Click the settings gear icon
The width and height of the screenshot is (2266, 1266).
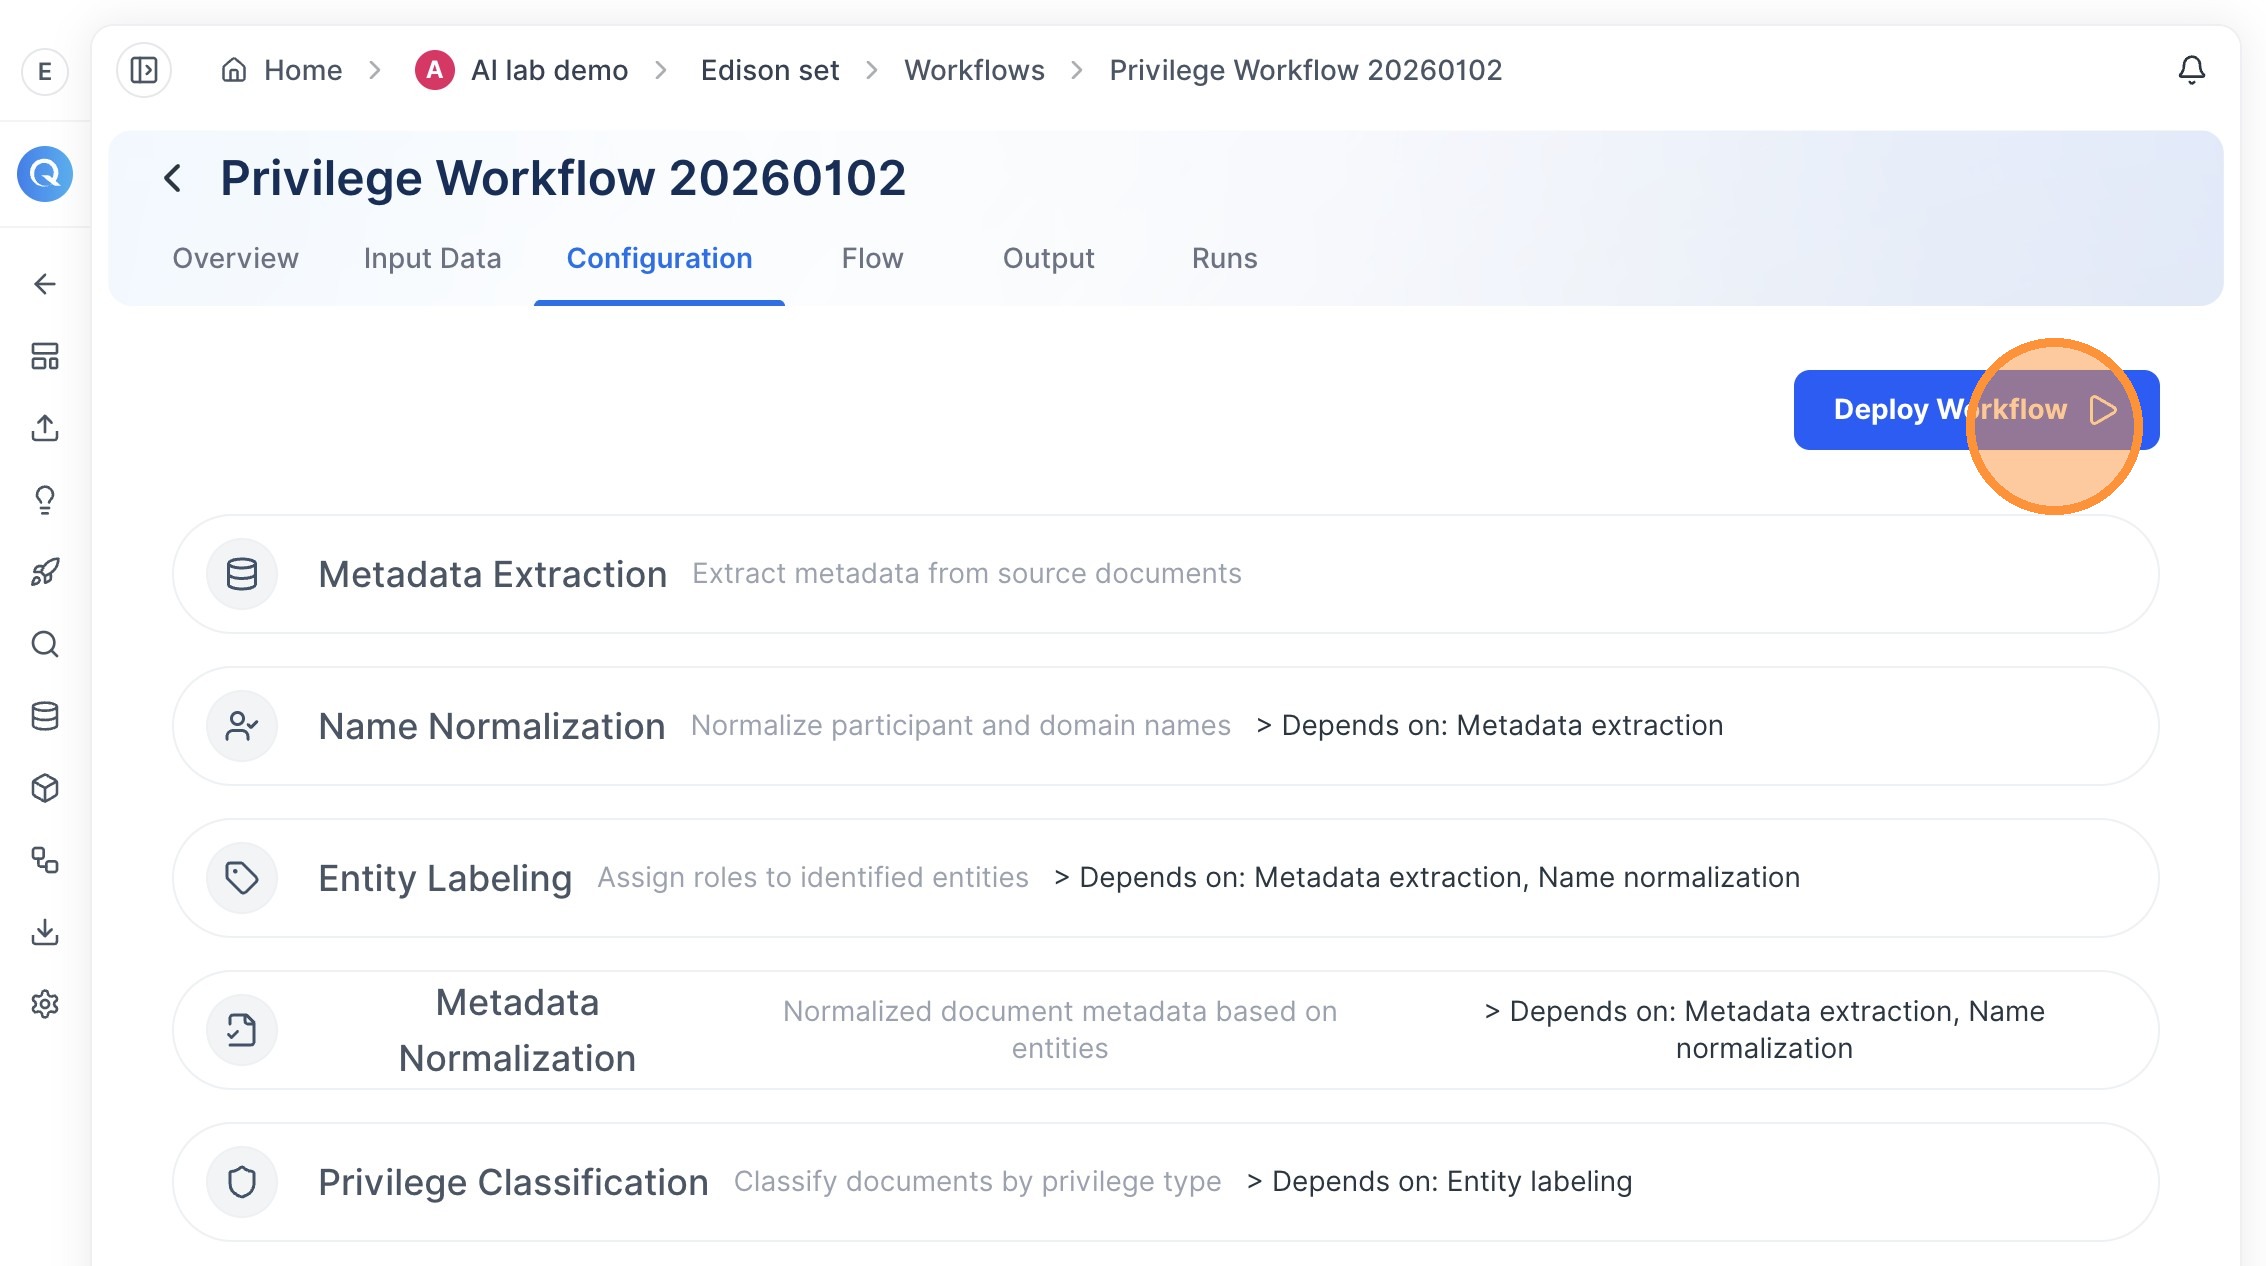click(45, 1004)
